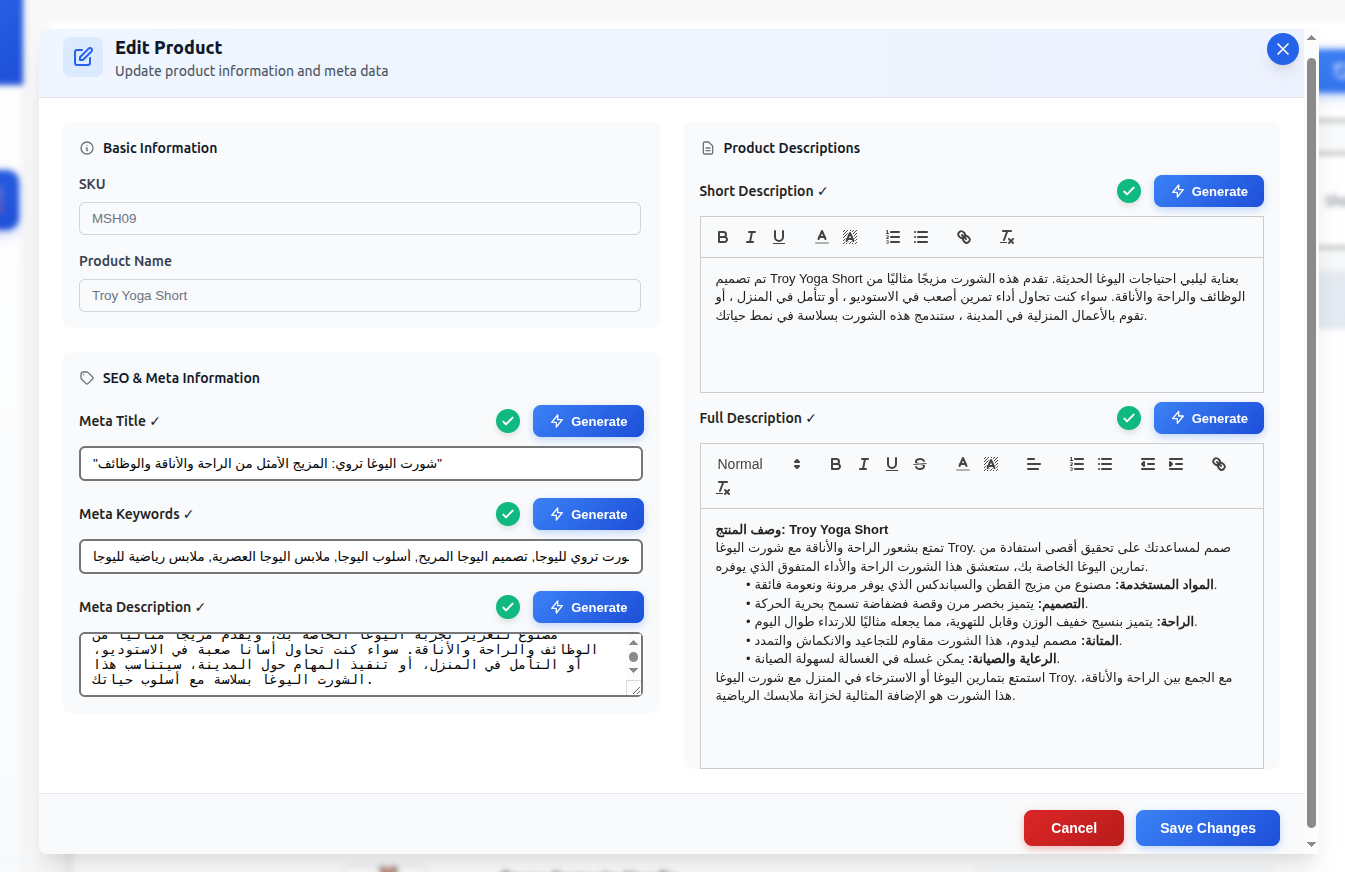The height and width of the screenshot is (872, 1345).
Task: Click Save Changes button
Action: click(1207, 828)
